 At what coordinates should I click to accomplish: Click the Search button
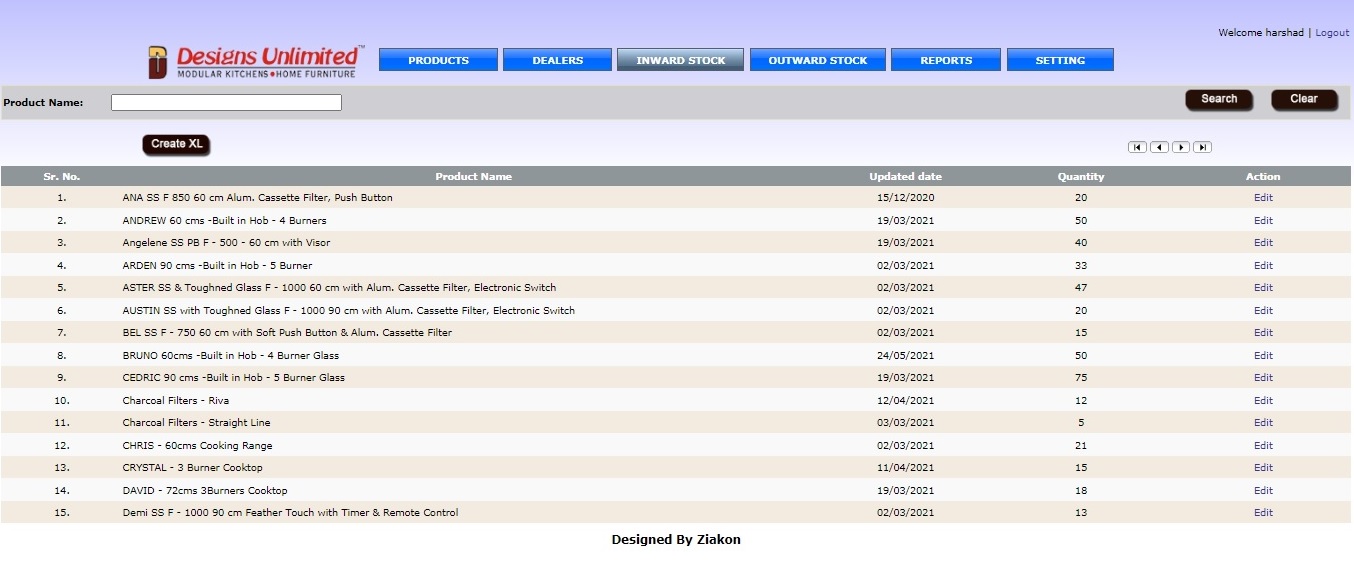[1219, 99]
